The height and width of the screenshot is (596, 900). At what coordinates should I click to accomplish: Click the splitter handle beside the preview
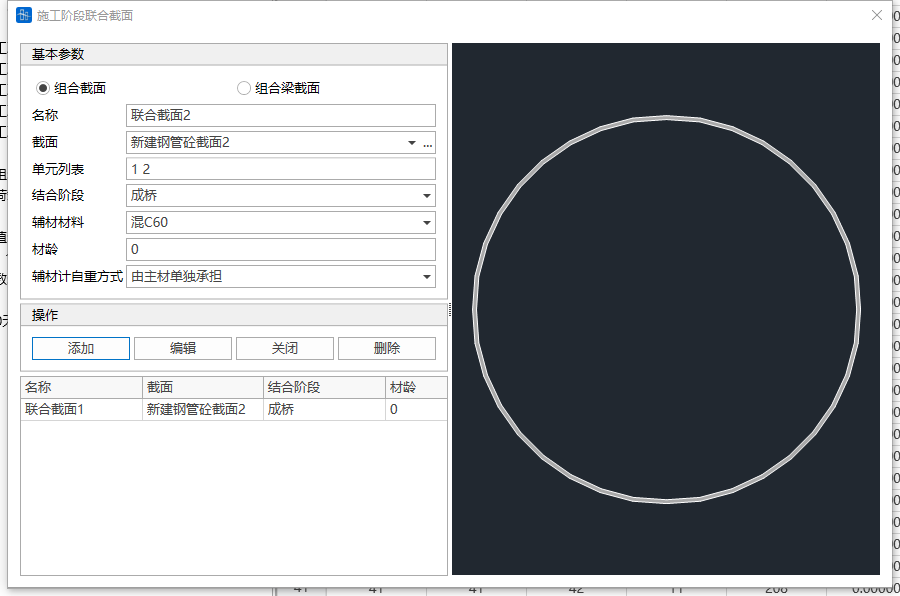coord(449,310)
